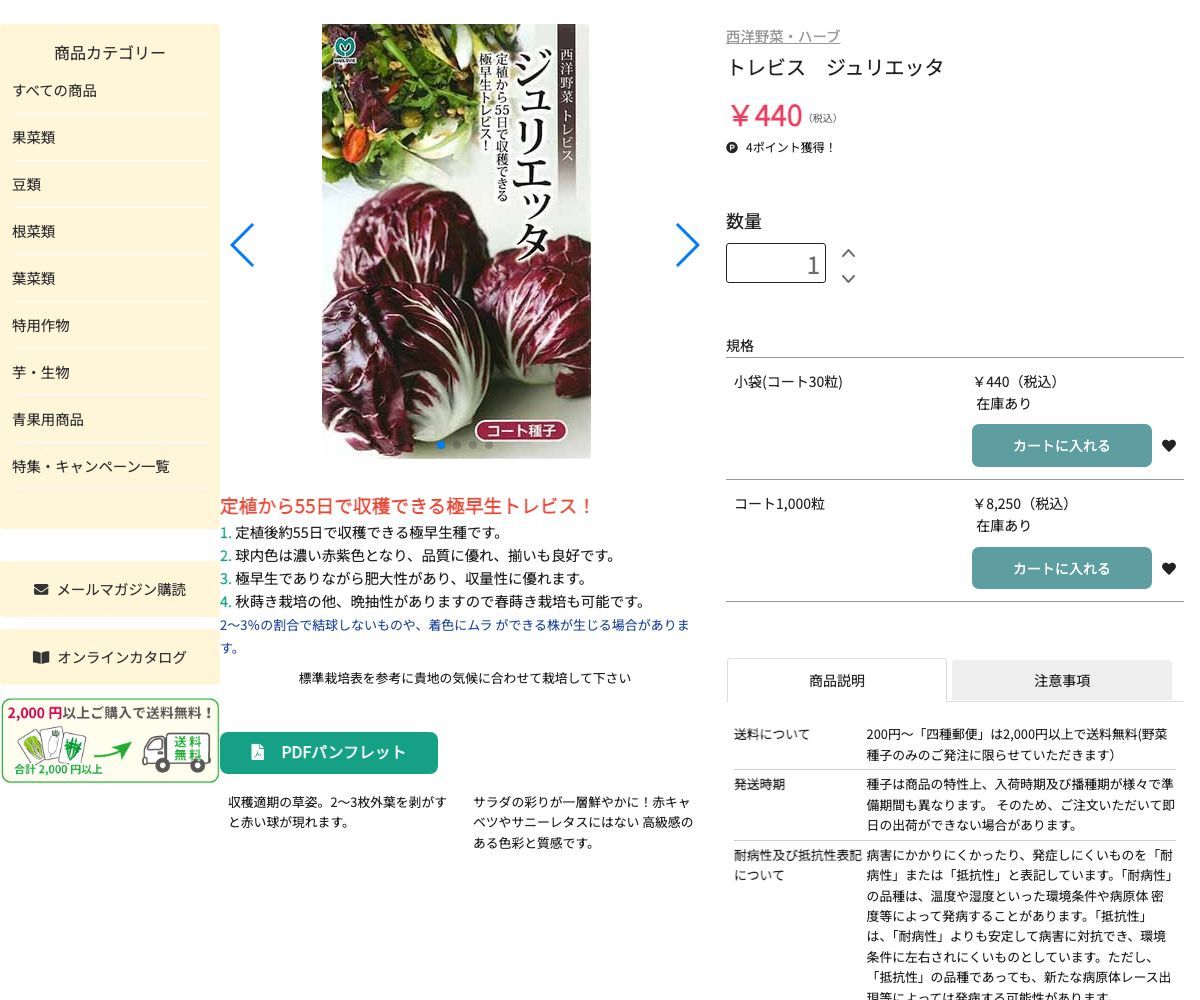This screenshot has width=1200, height=1000.
Task: Click the quantity input field
Action: click(775, 264)
